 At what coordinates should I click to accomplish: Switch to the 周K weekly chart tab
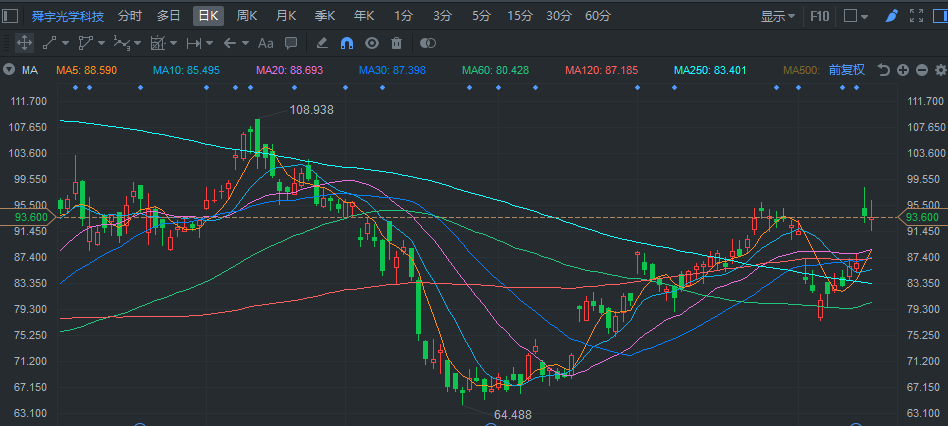tap(246, 16)
